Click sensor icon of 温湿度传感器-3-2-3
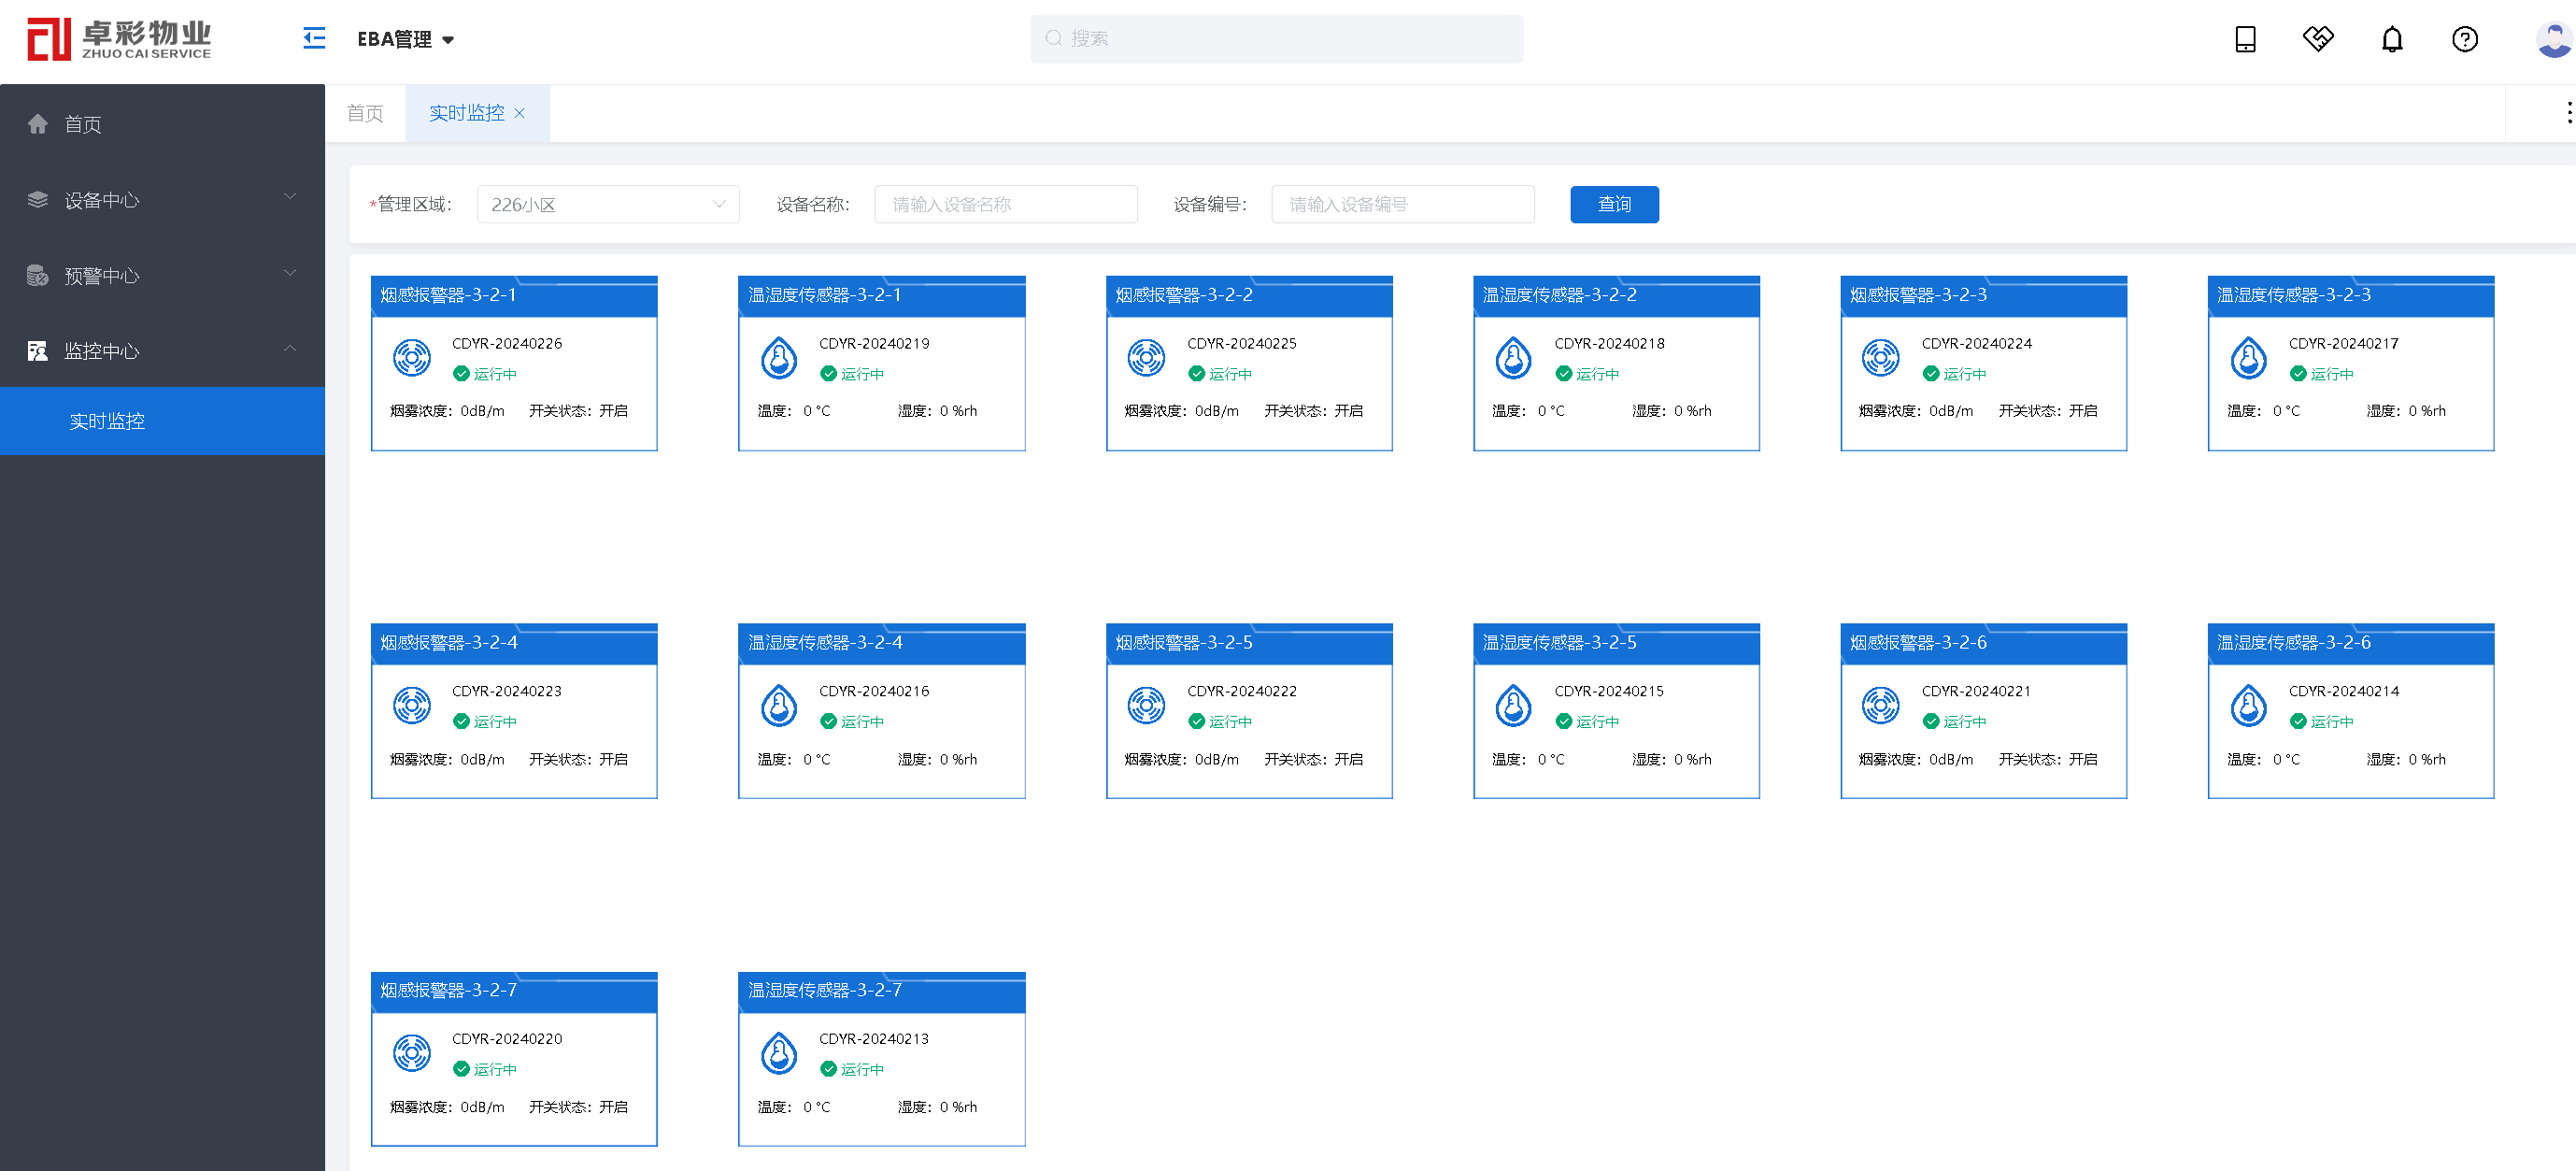 (2249, 357)
